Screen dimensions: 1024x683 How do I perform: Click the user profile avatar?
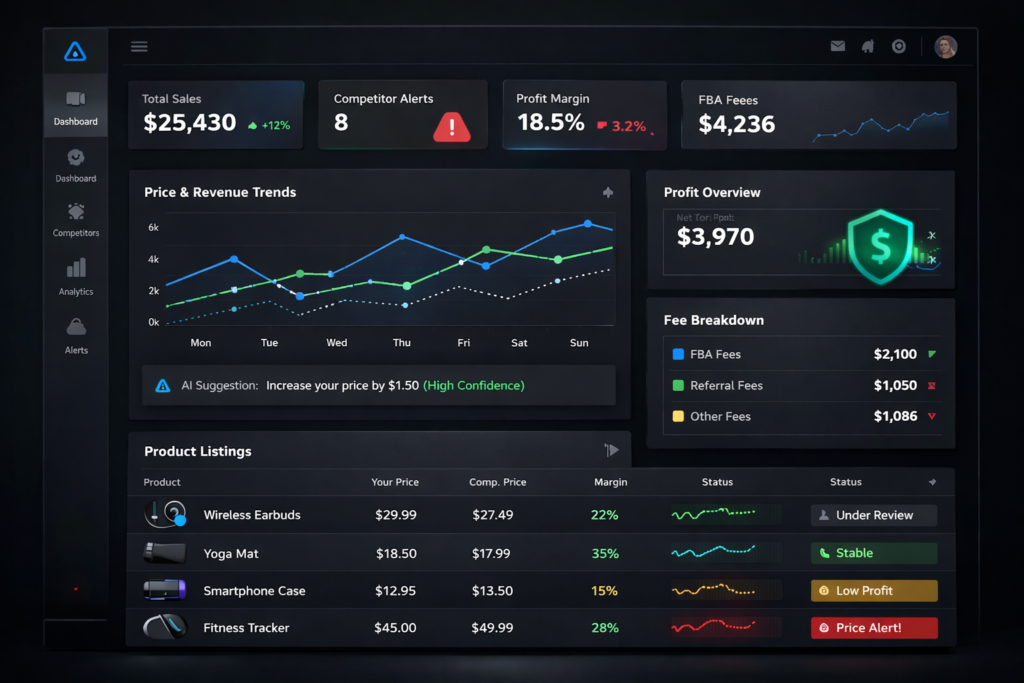click(x=945, y=46)
